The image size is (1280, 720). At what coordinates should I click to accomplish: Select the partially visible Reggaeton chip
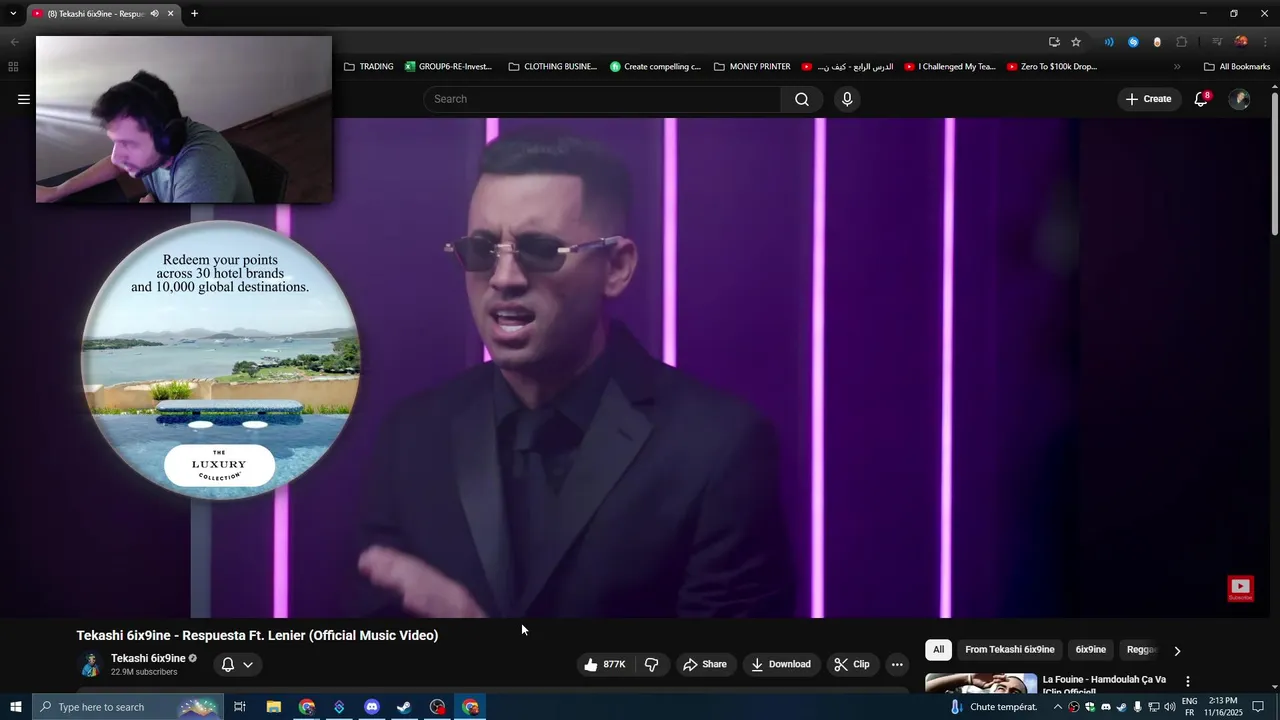pyautogui.click(x=1141, y=650)
